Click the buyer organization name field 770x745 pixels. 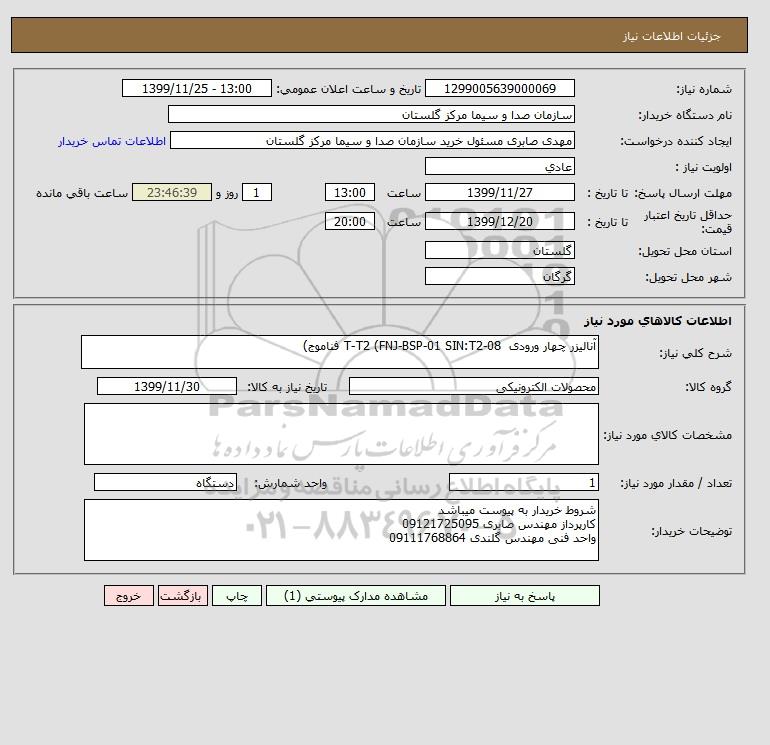pyautogui.click(x=371, y=115)
